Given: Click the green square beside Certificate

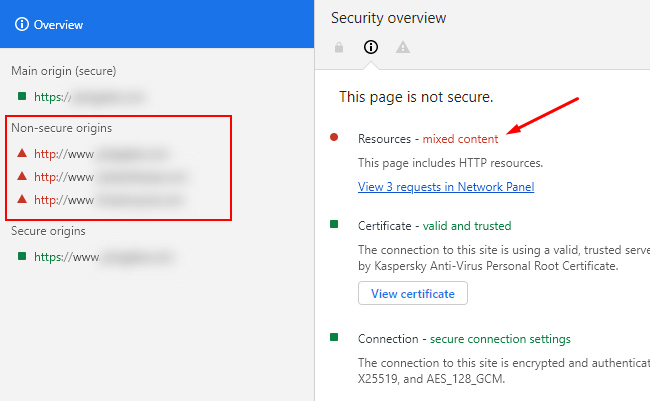Looking at the screenshot, I should pos(334,225).
